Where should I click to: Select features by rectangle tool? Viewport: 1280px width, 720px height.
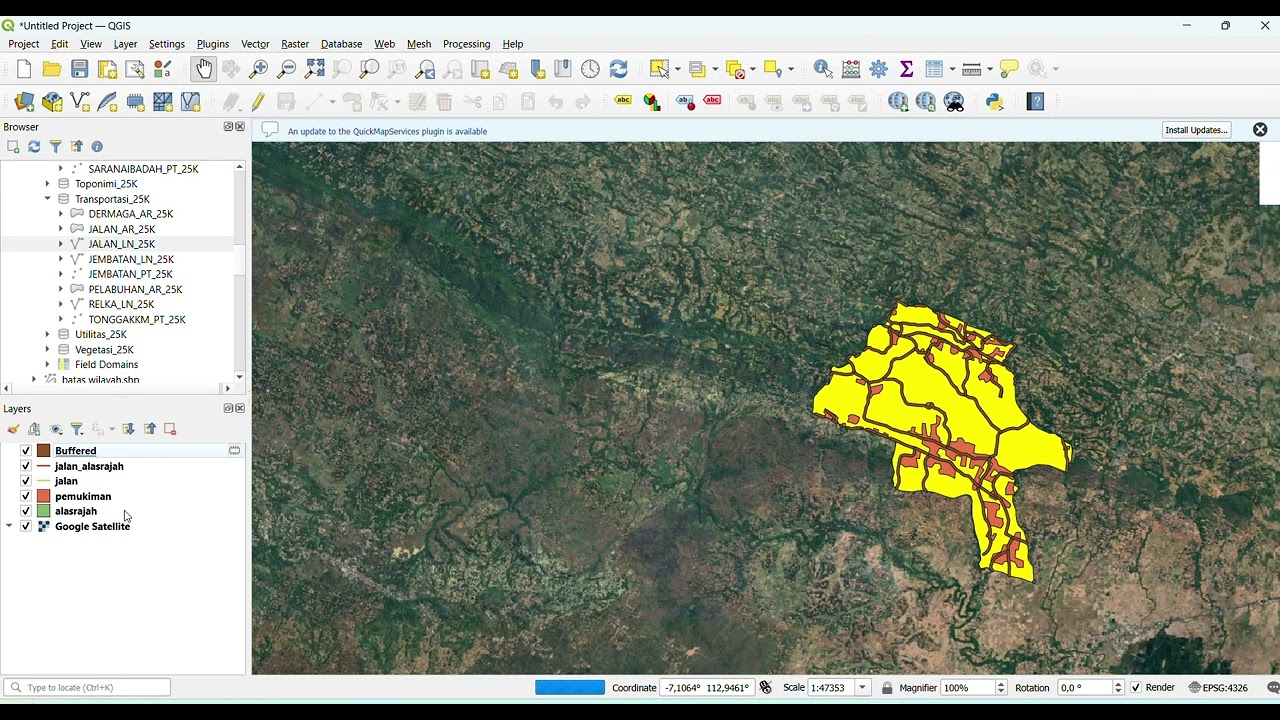(x=659, y=69)
